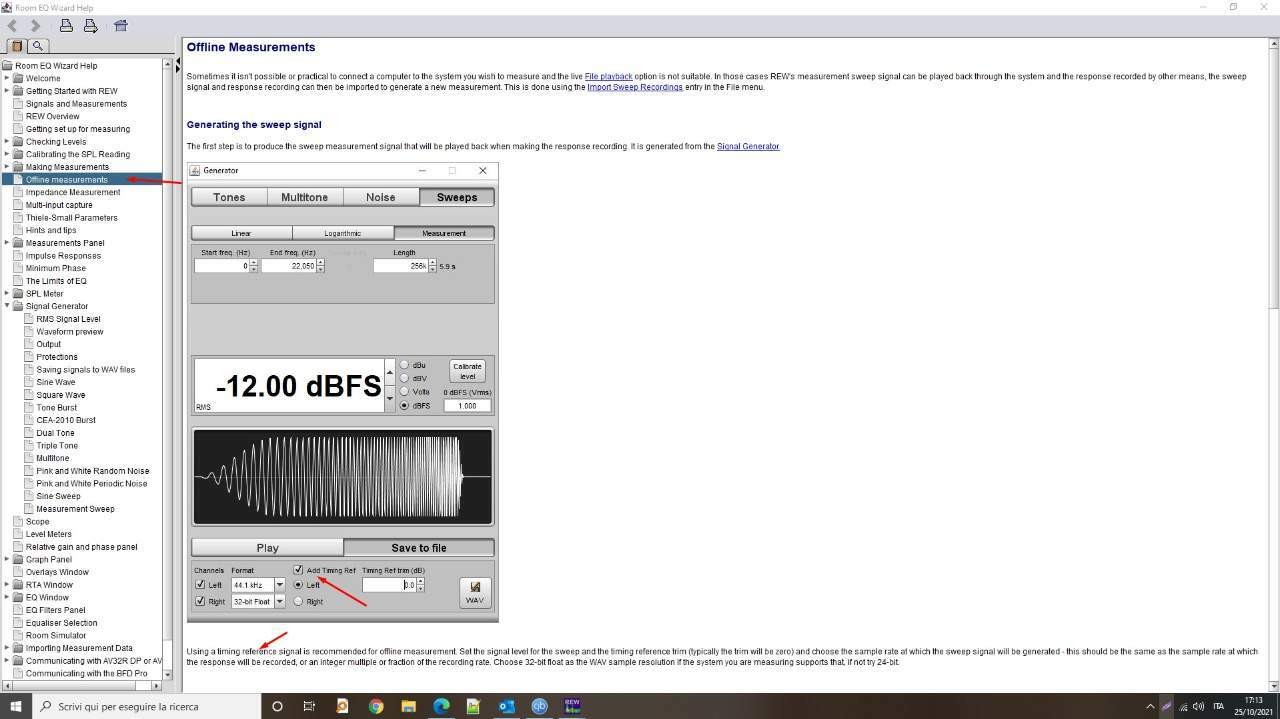Uncheck the Left channel checkbox

(x=200, y=585)
